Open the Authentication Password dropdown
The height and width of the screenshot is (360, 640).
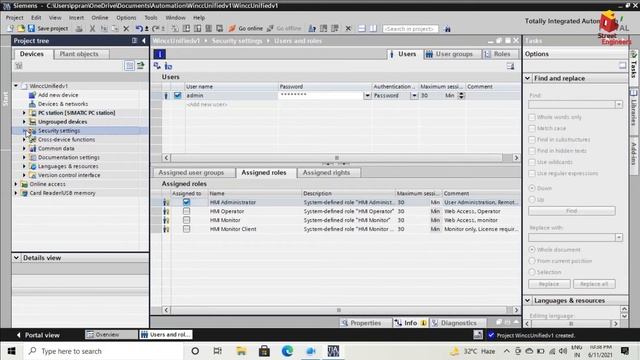pyautogui.click(x=414, y=96)
